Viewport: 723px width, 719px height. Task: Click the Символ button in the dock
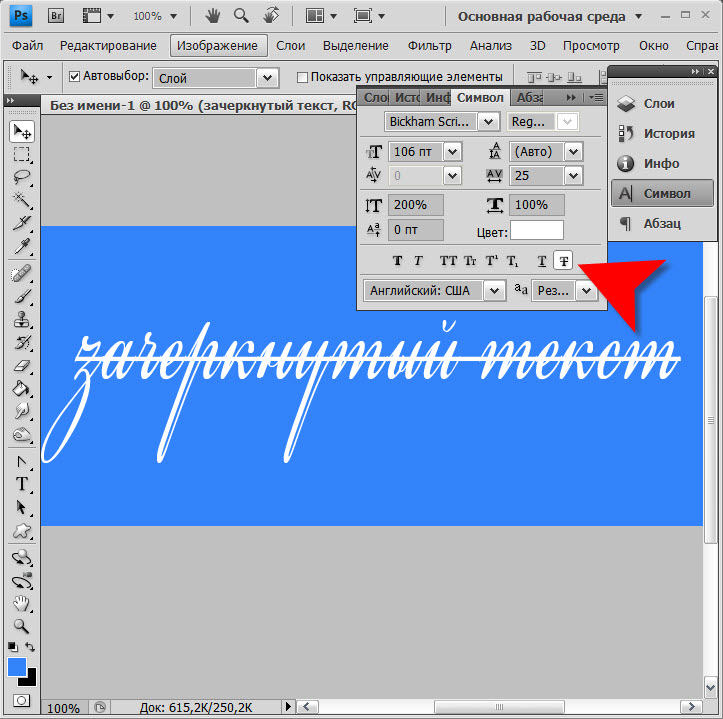[x=662, y=193]
